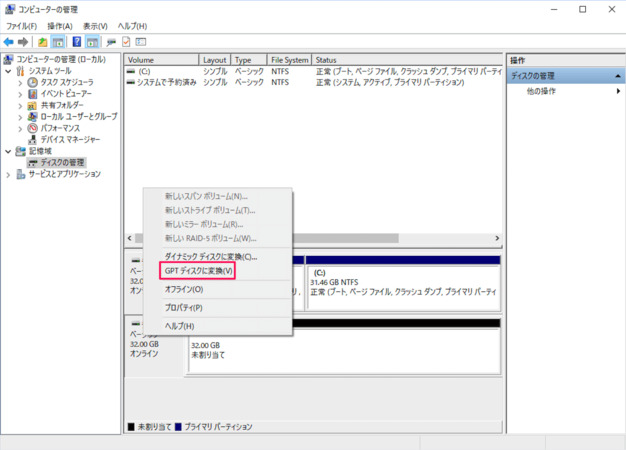Click the イベント ビューアー icon

(x=32, y=94)
